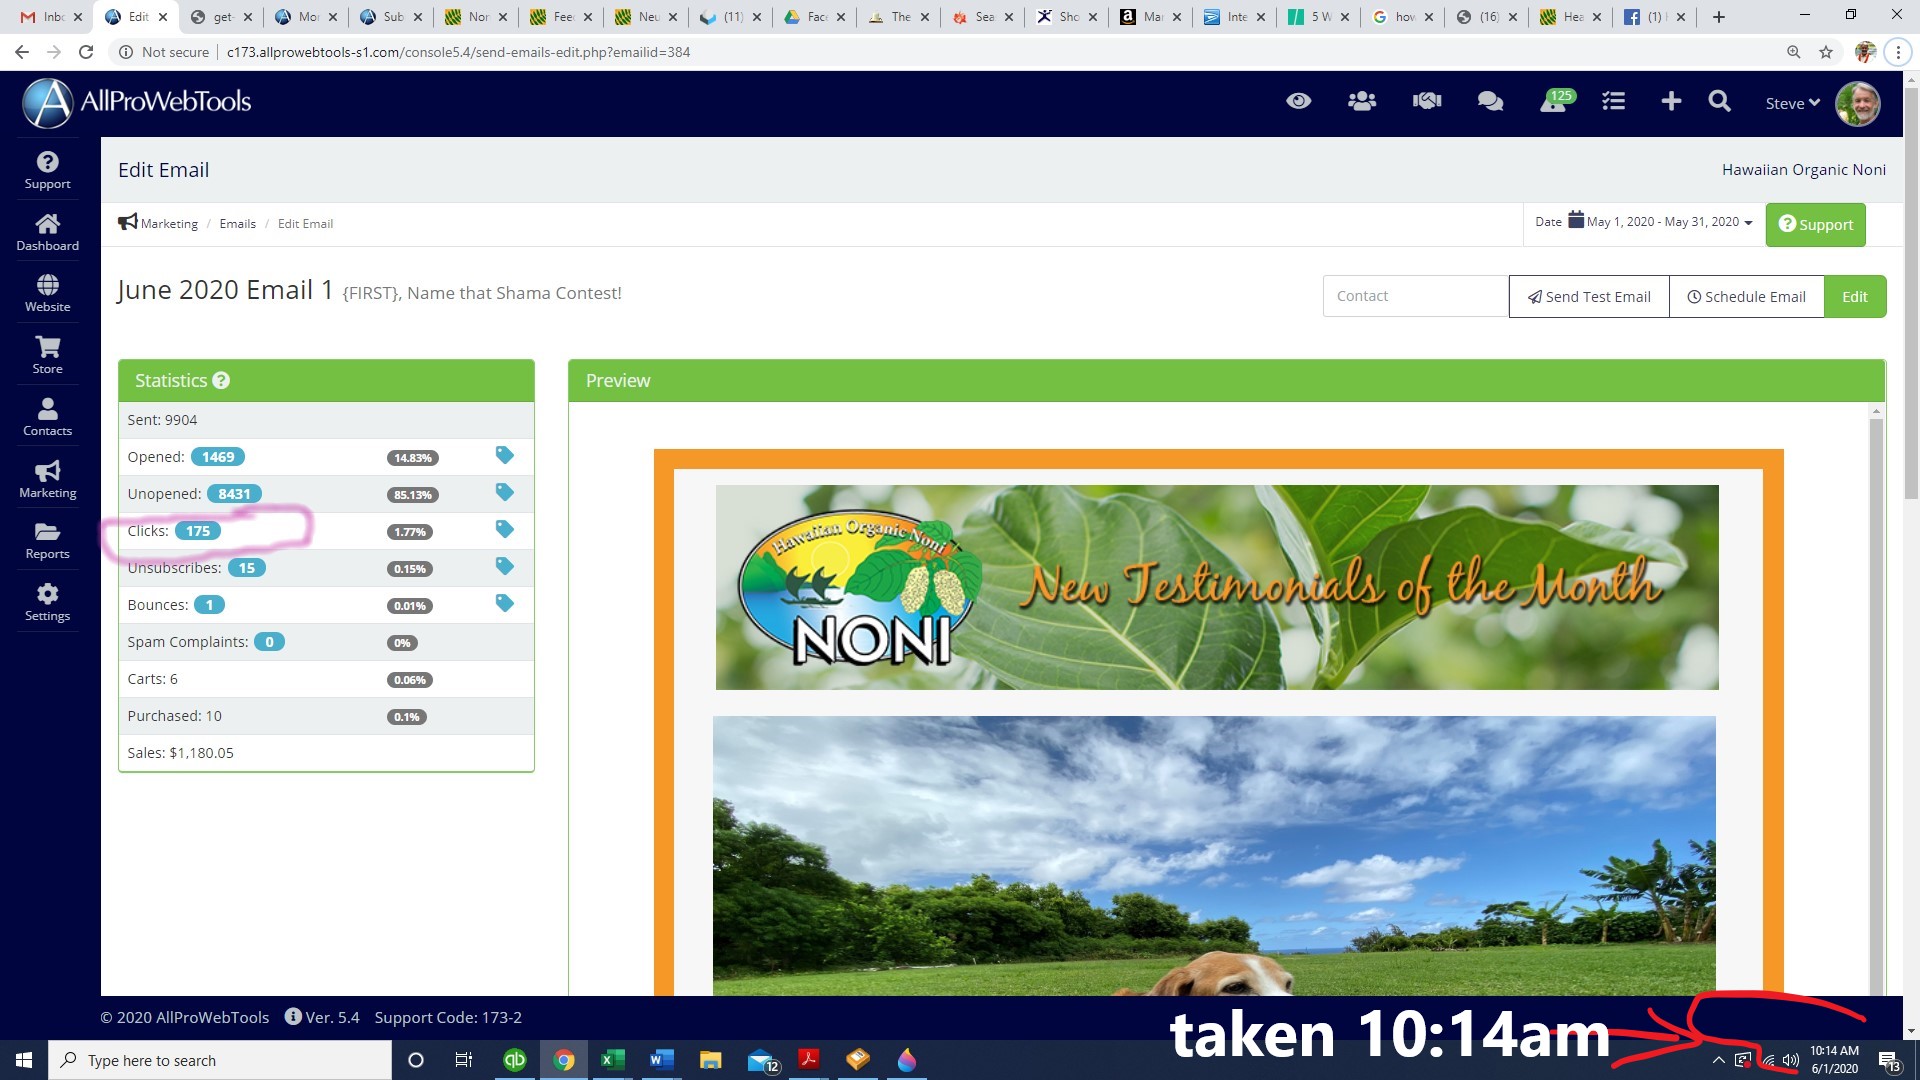Switch to the Google 'how' tab
This screenshot has height=1080, width=1920.
1400,17
